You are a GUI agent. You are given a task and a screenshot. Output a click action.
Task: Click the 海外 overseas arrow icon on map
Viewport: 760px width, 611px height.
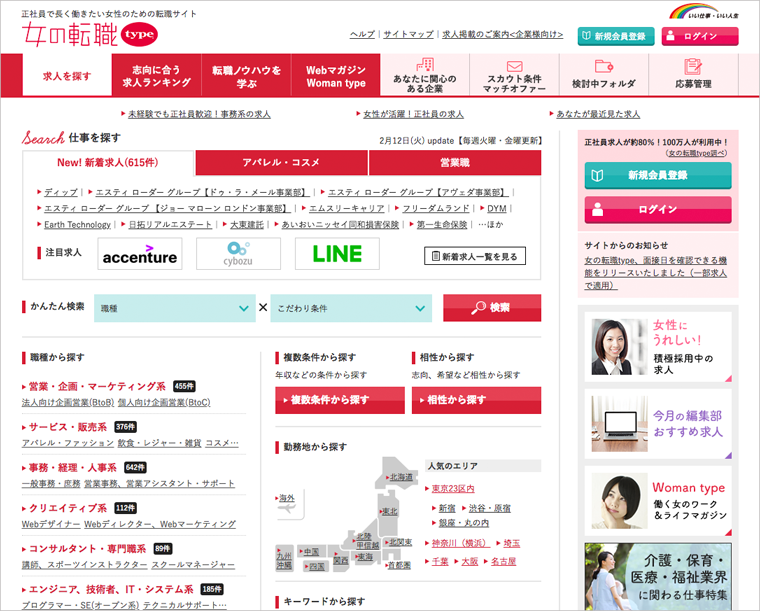(289, 508)
